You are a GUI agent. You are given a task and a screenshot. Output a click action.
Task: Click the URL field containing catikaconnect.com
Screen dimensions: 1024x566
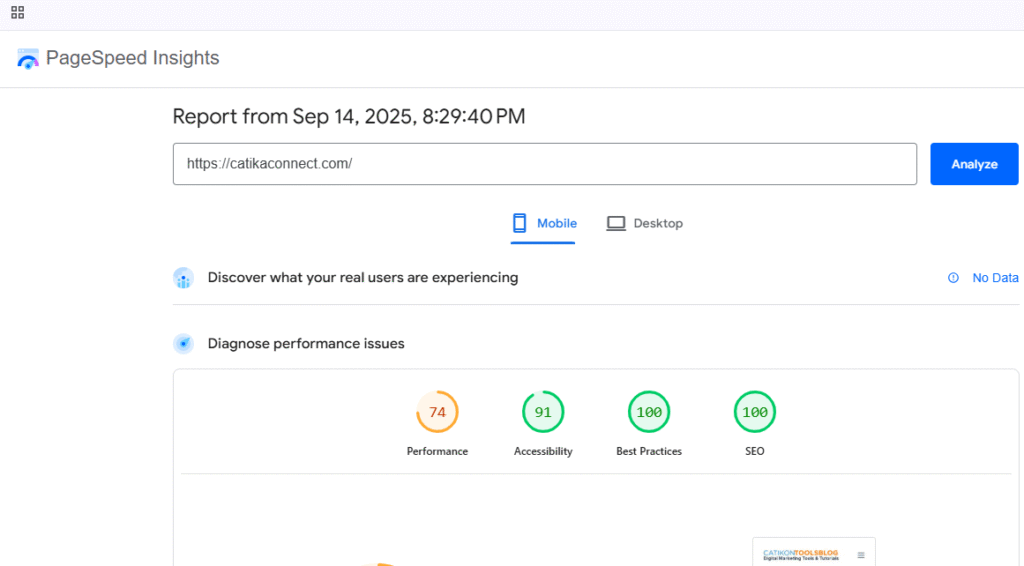(544, 164)
